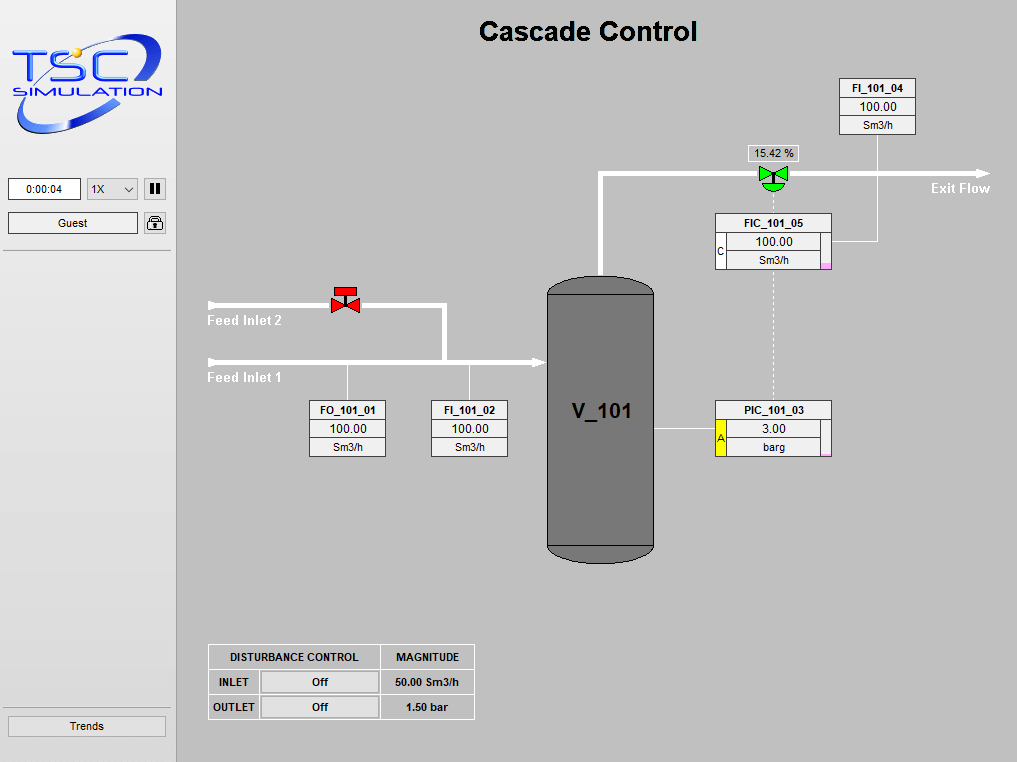Viewport: 1017px width, 762px height.
Task: Toggle the INLET disturbance to On
Action: click(319, 681)
